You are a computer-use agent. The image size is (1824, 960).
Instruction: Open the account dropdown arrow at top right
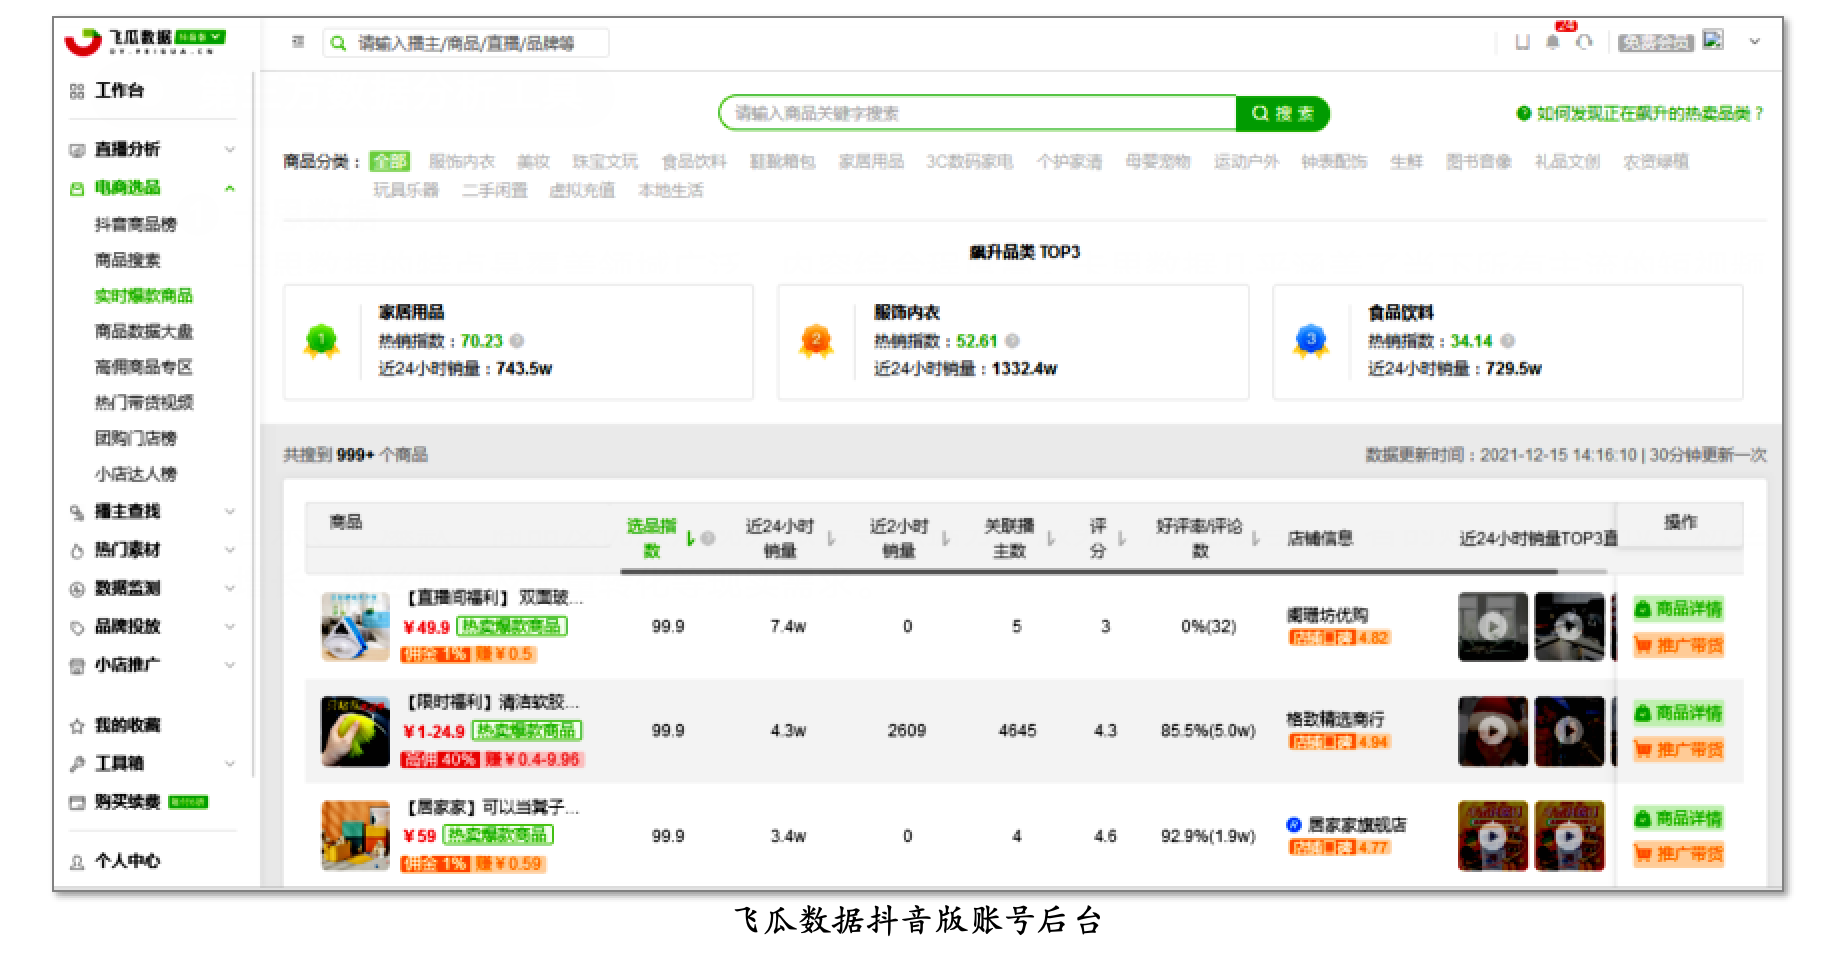tap(1754, 42)
